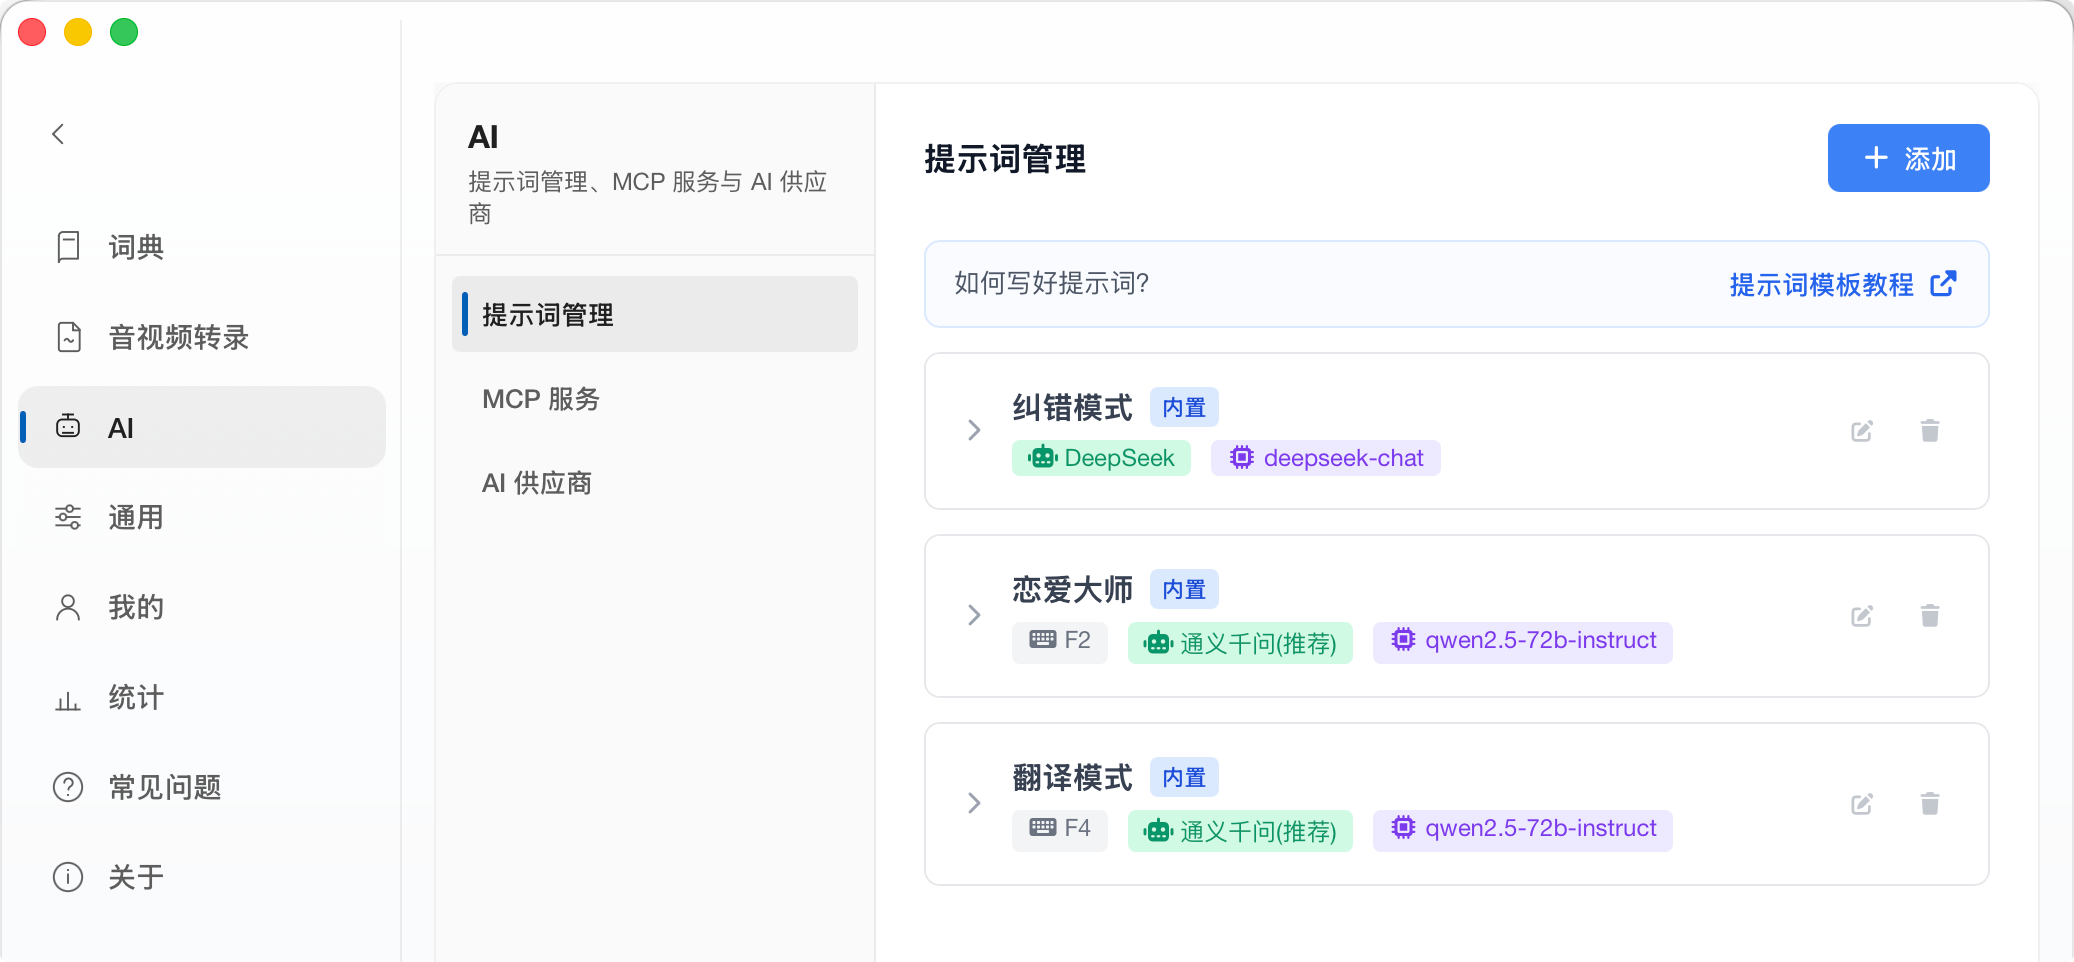Open 音视频转录 settings section

click(x=202, y=337)
